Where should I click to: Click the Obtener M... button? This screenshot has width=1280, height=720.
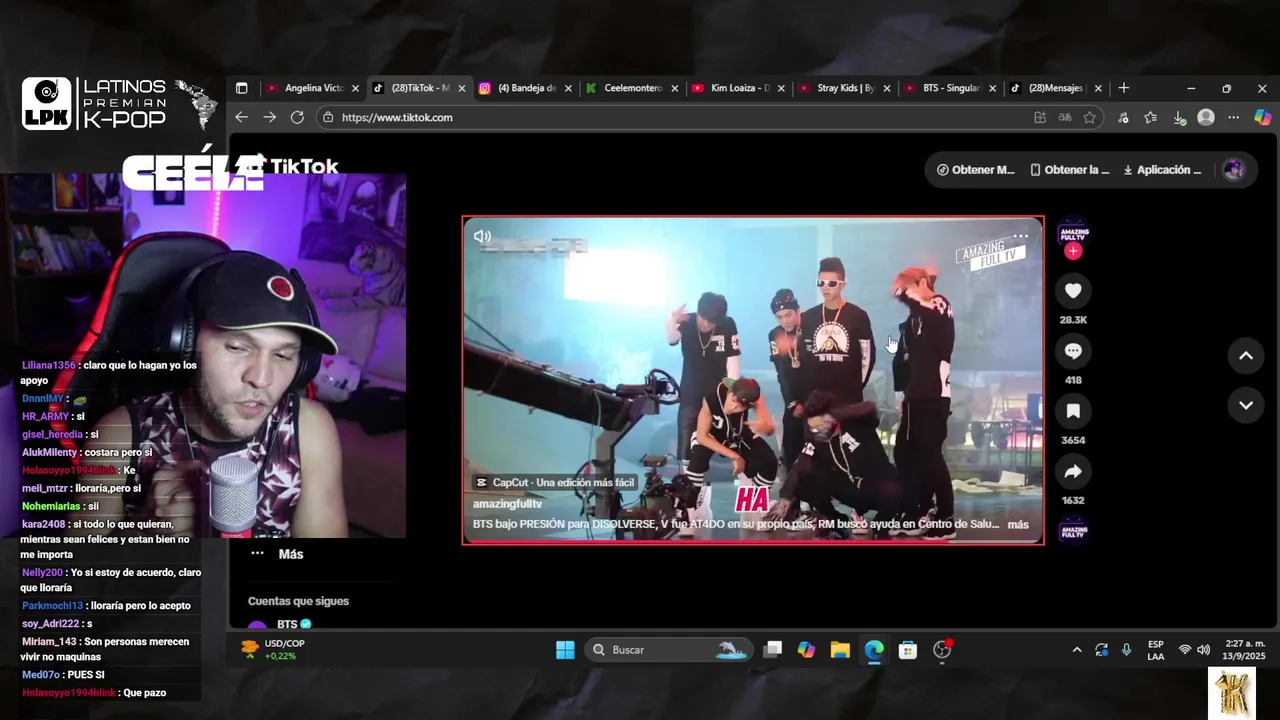coord(976,170)
